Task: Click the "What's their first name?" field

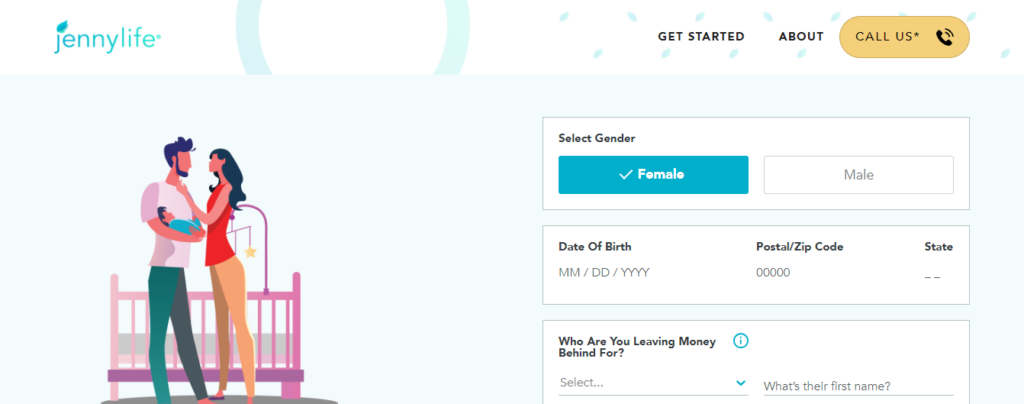Action: point(857,386)
